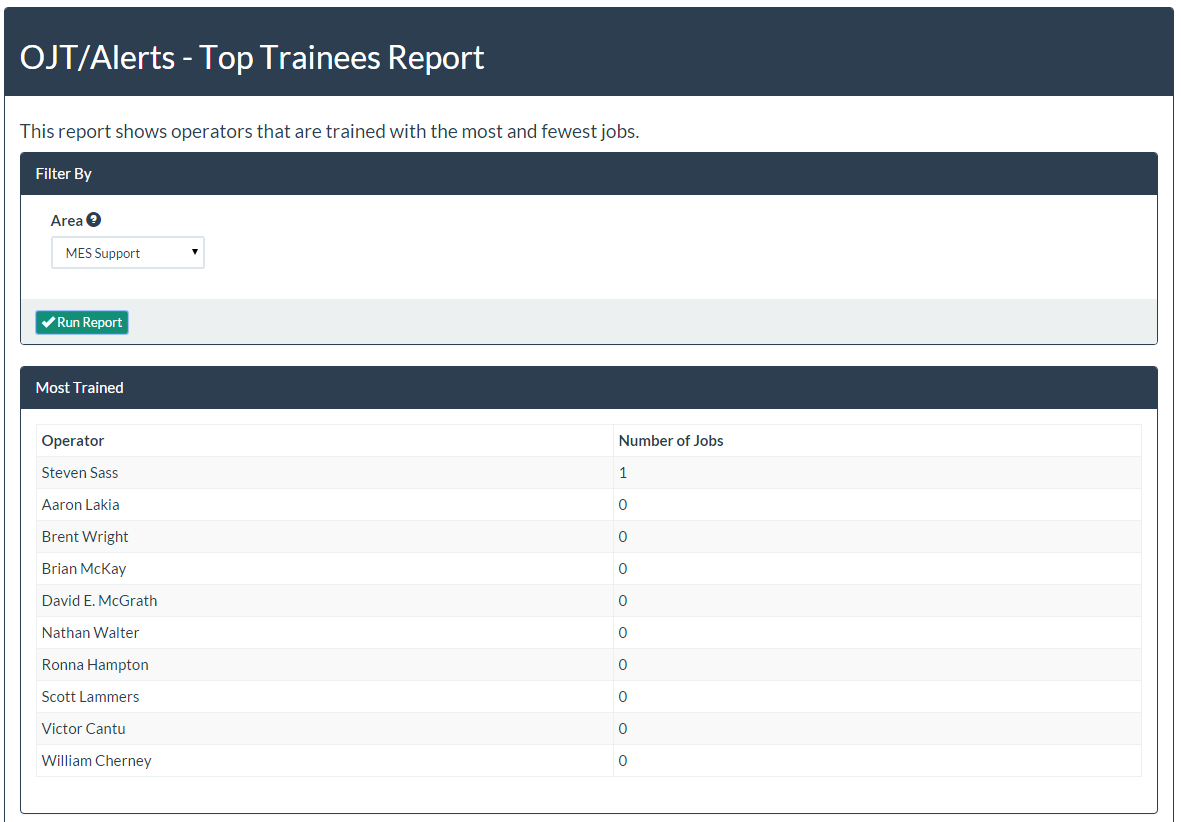Click on operator Brent Wright
Viewport: 1181px width, 822px height.
click(x=85, y=537)
